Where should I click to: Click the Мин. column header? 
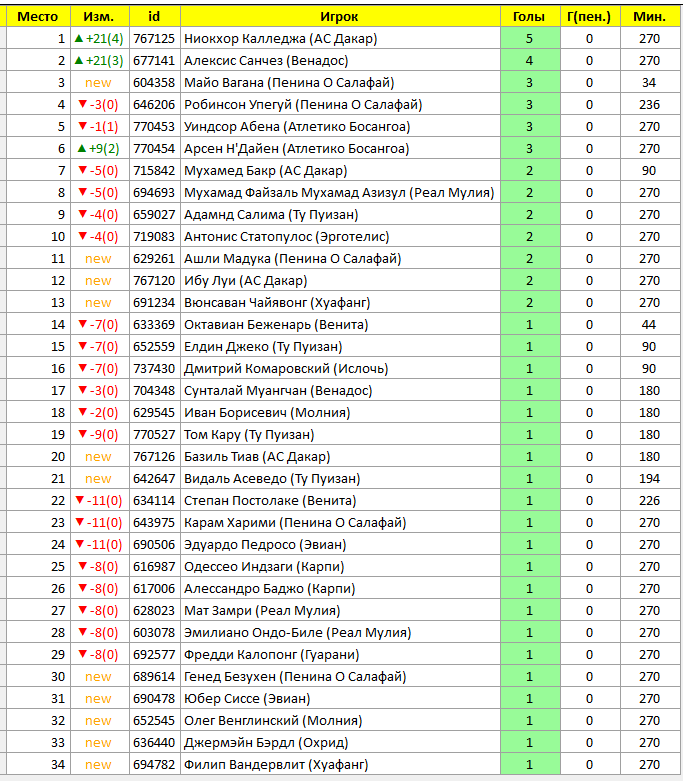click(651, 17)
